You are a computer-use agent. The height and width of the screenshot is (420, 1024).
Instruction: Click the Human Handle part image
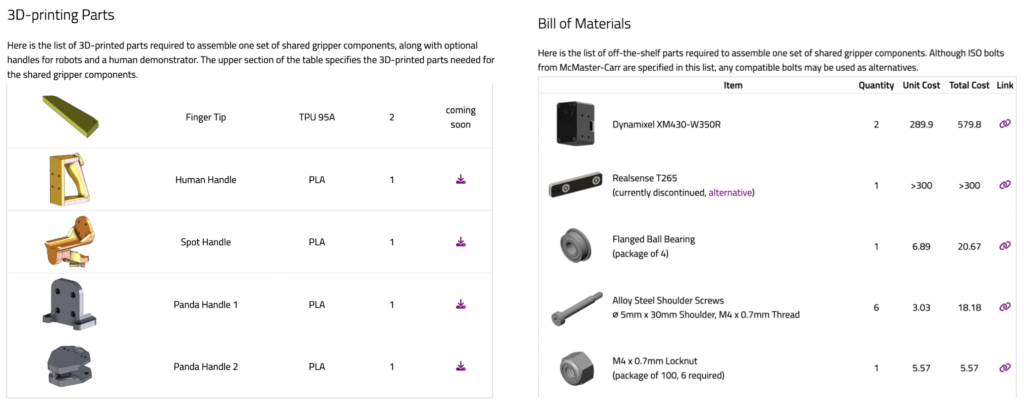tap(65, 180)
